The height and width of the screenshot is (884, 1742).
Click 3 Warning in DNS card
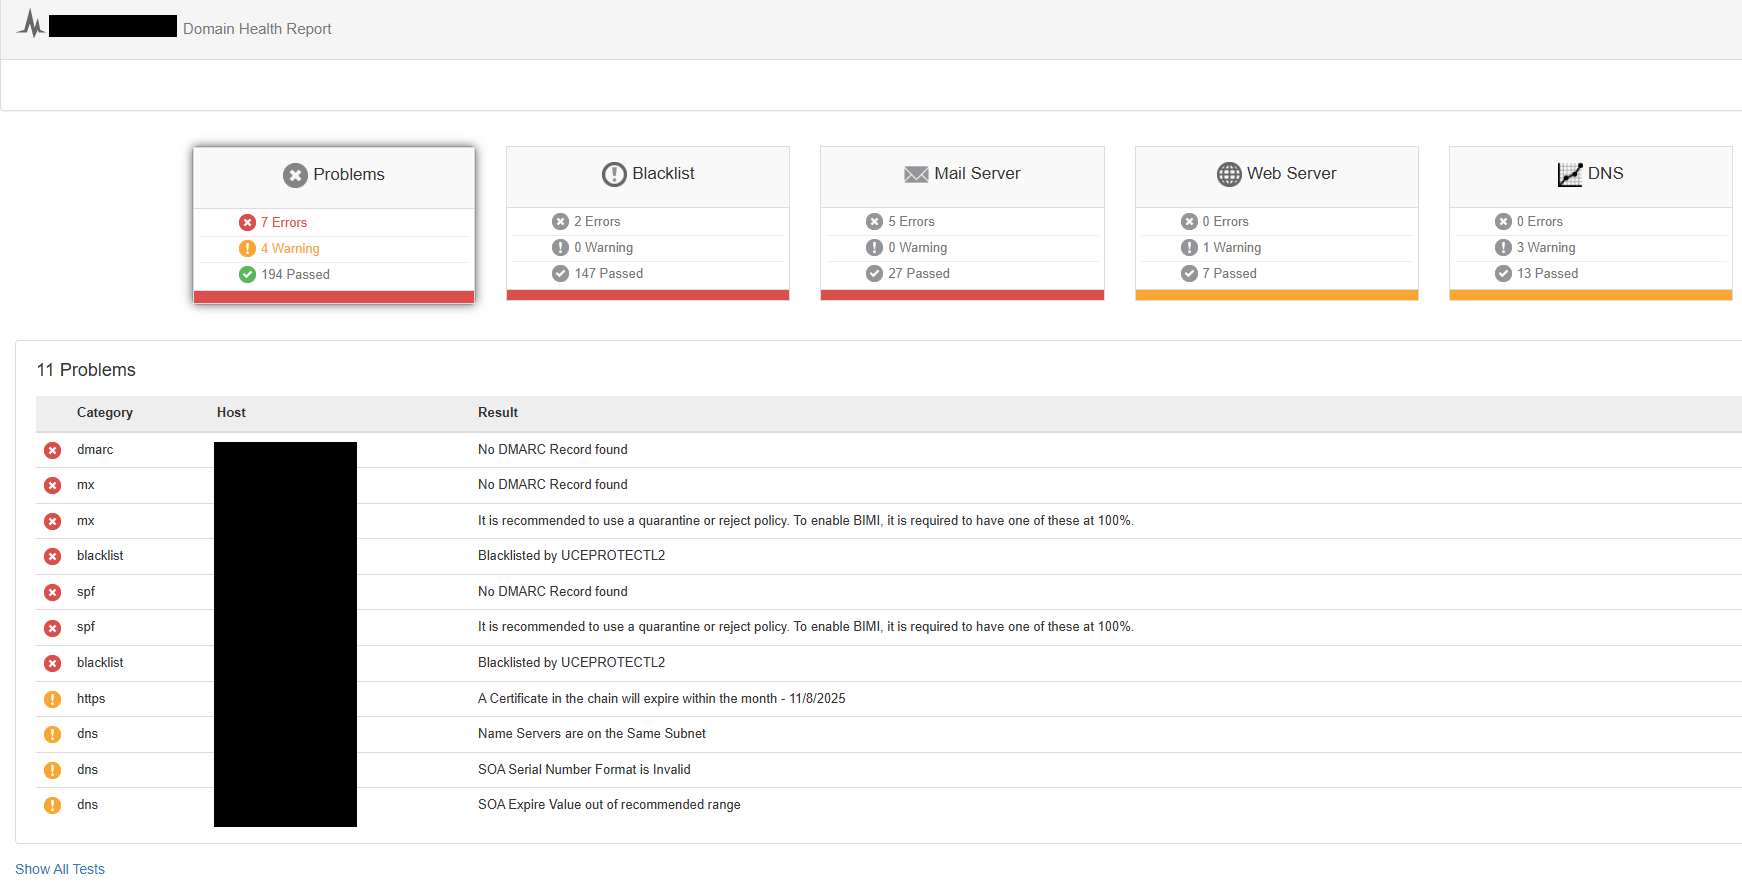click(1545, 247)
